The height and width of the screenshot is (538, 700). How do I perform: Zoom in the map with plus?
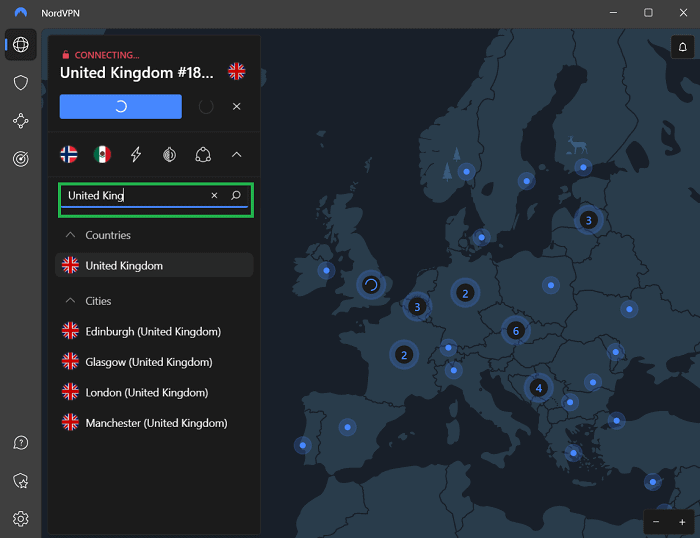(x=682, y=522)
